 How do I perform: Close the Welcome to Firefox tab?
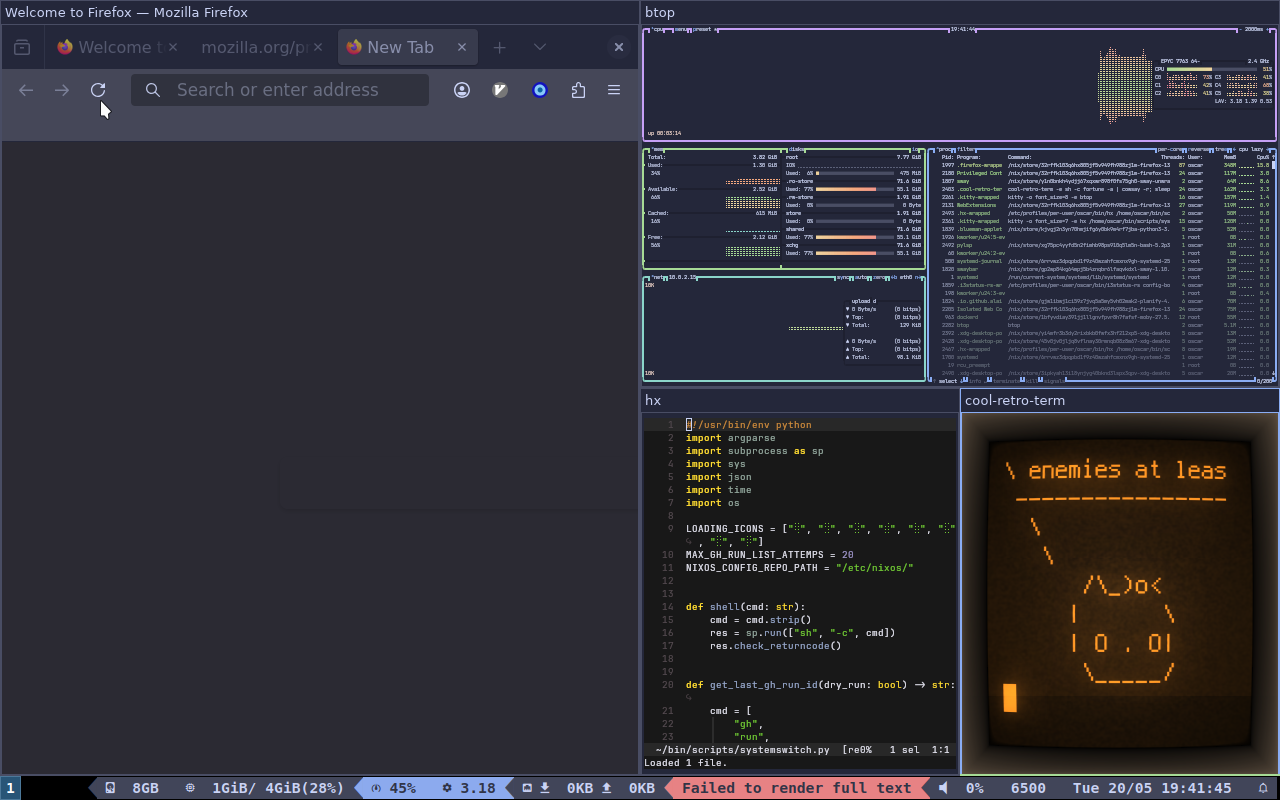(173, 47)
